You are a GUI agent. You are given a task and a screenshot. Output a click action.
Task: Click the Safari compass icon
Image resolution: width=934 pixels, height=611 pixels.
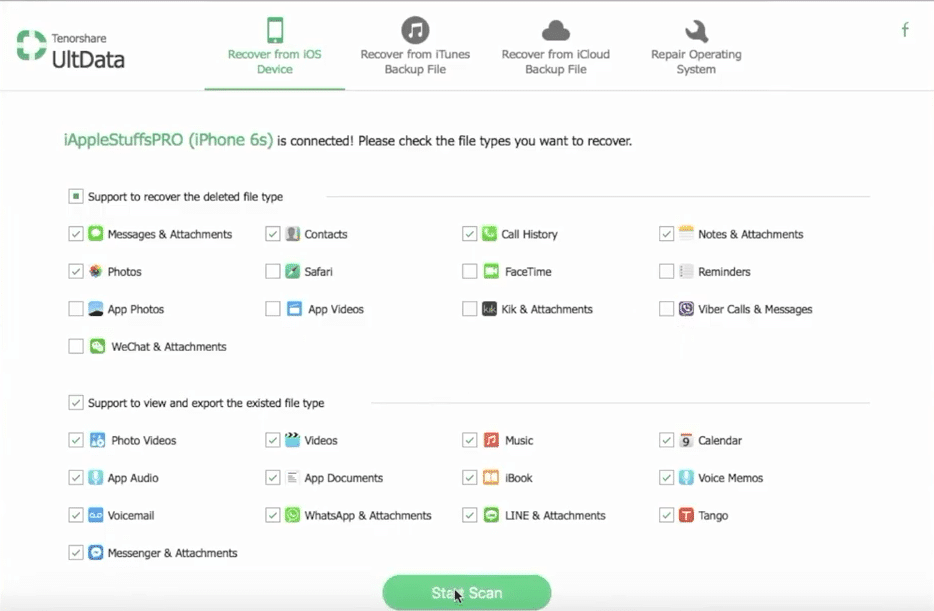point(292,272)
